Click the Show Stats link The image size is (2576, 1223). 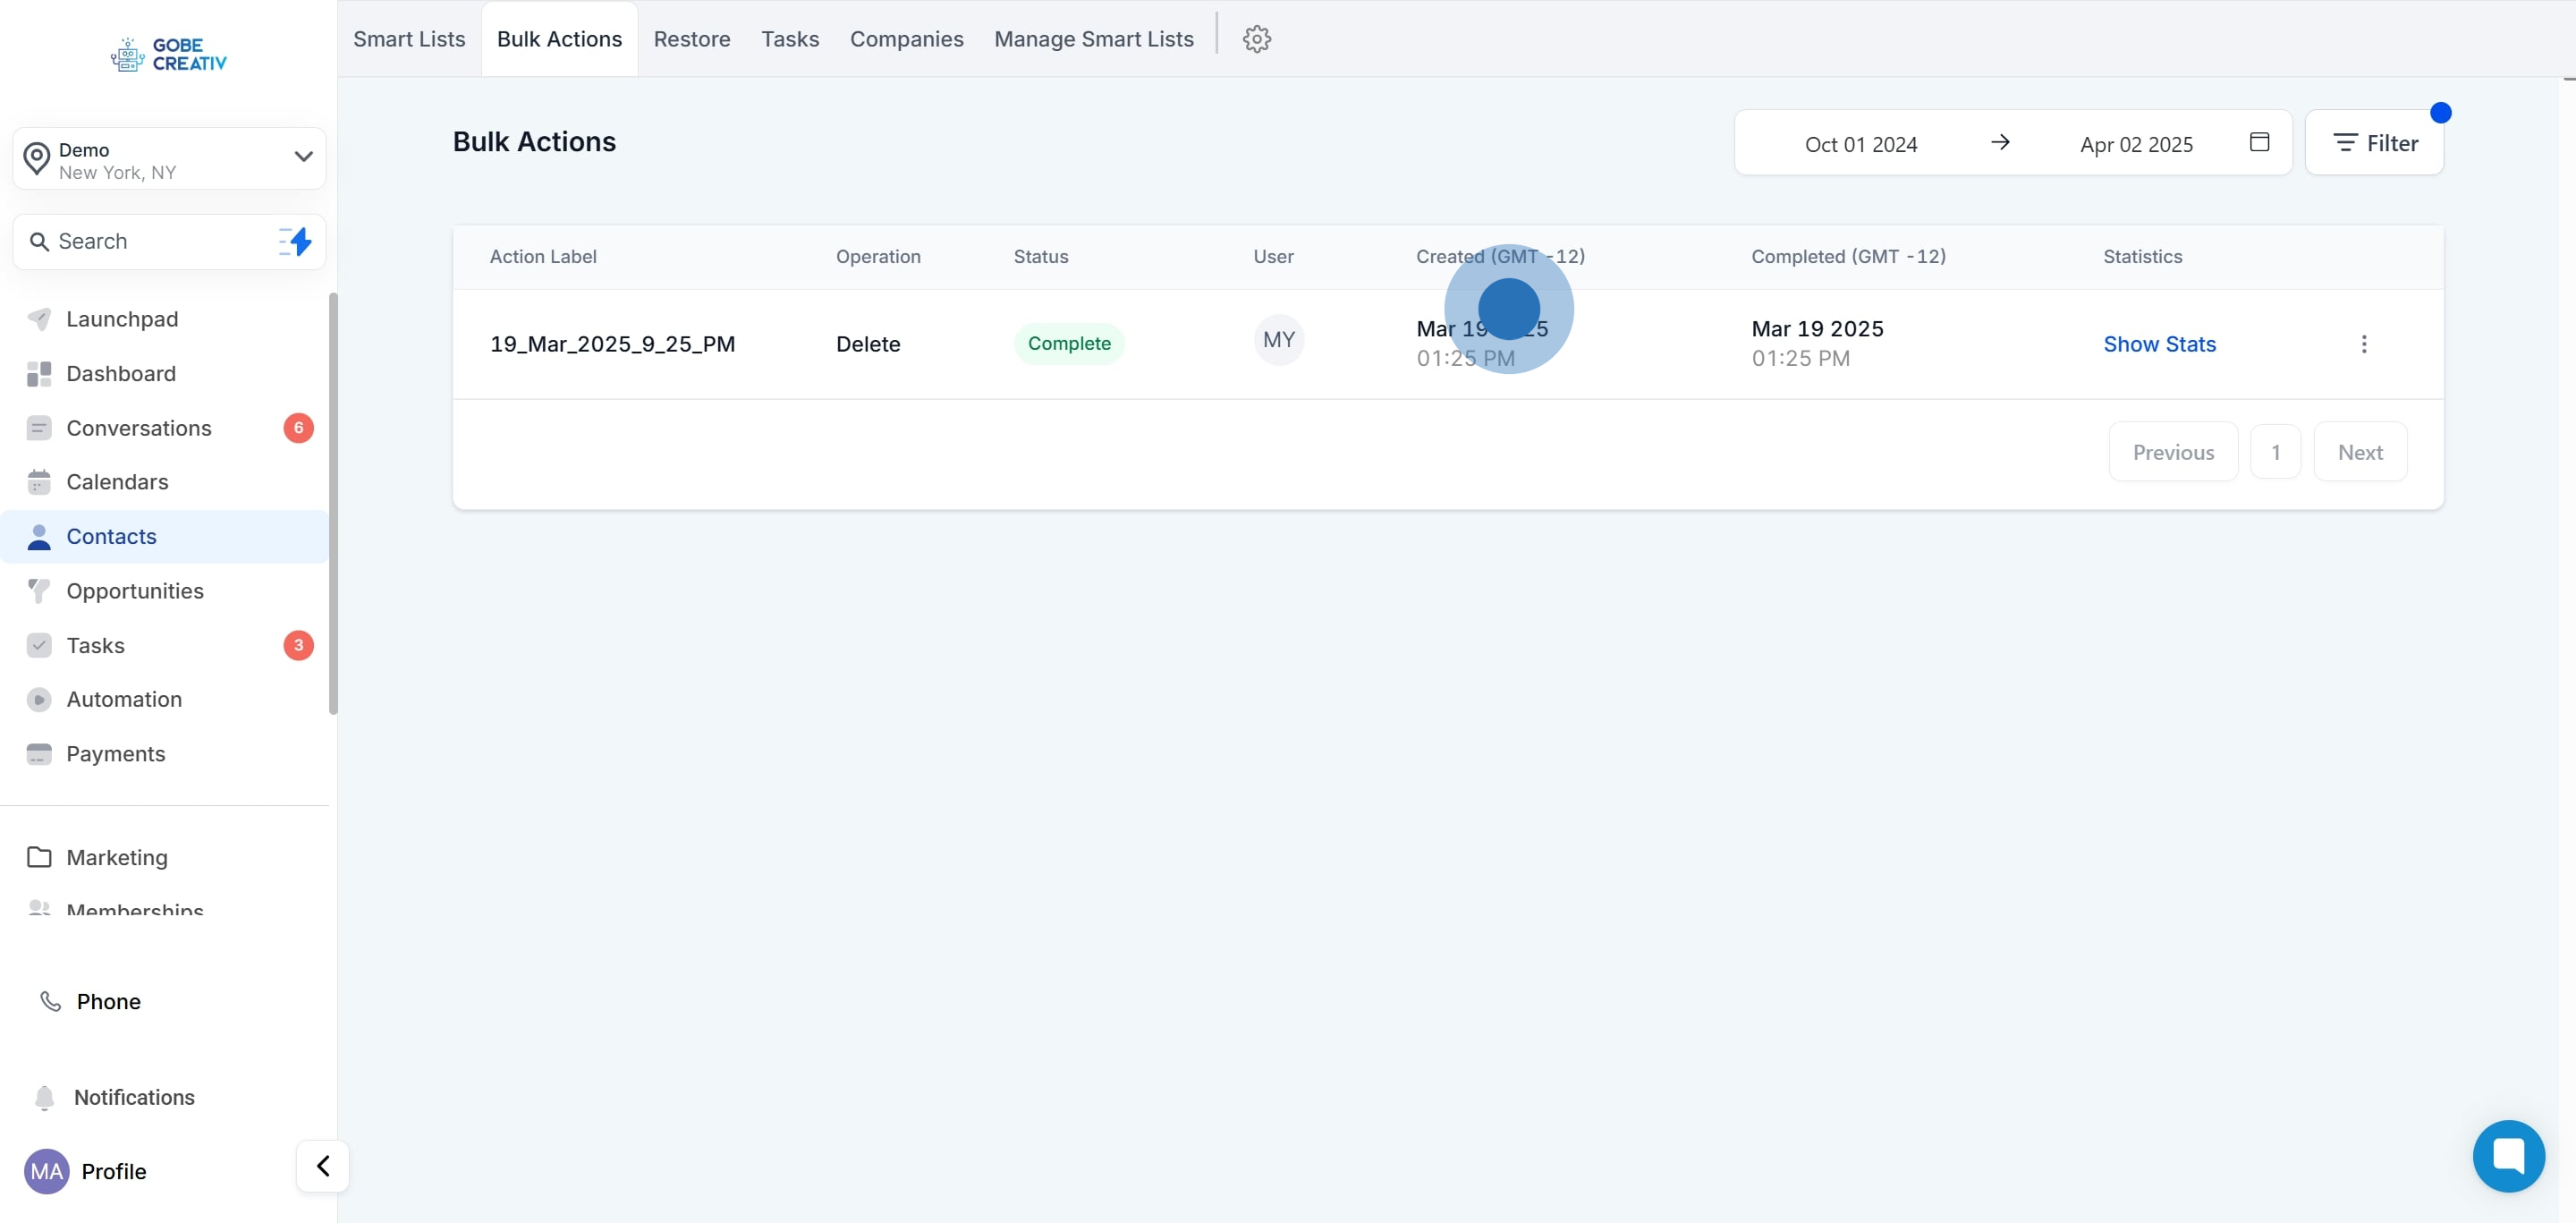(x=2158, y=344)
